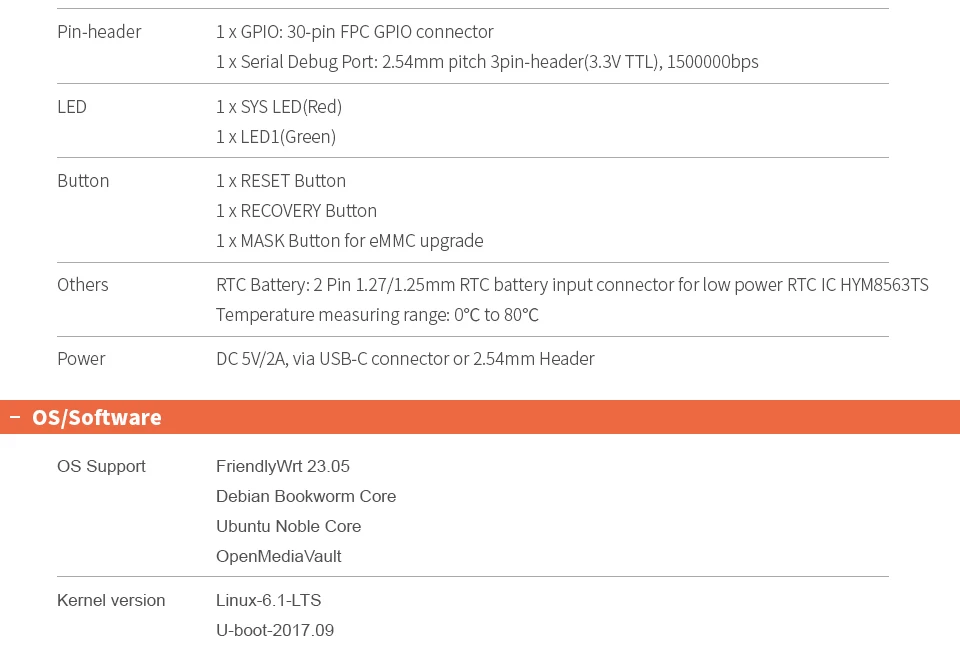Click the Linux-6.1-LTS kernel version
The width and height of the screenshot is (960, 652).
(269, 600)
